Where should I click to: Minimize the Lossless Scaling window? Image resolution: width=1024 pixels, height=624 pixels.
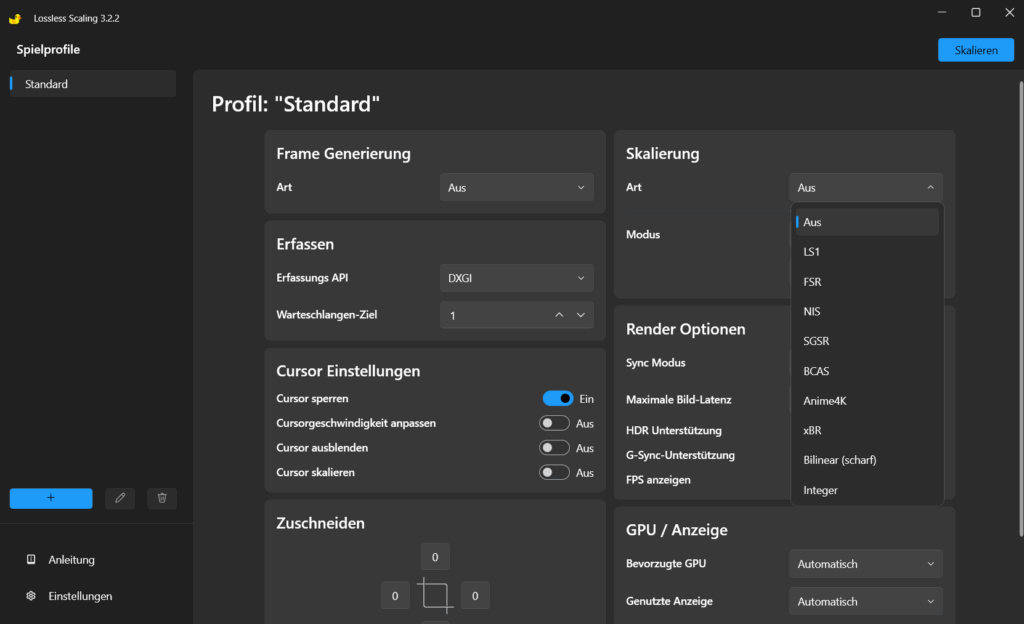[942, 12]
